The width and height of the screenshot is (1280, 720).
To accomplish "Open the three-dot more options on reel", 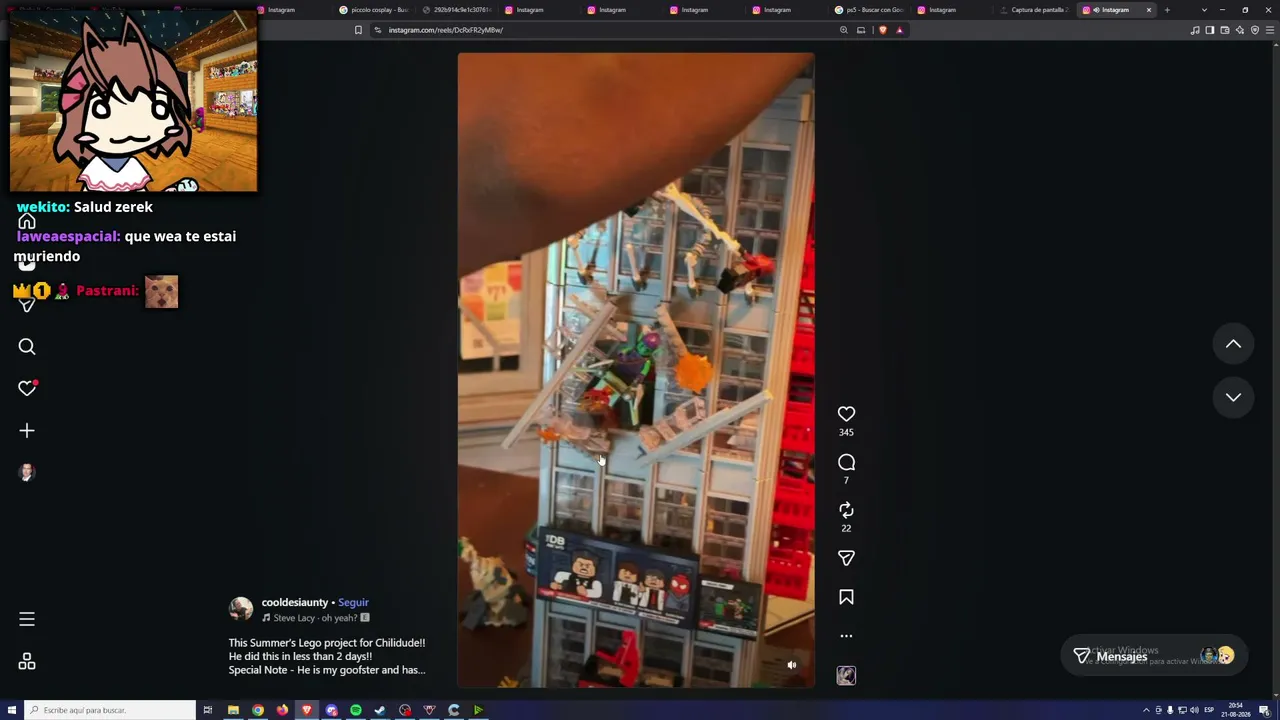I will point(846,636).
